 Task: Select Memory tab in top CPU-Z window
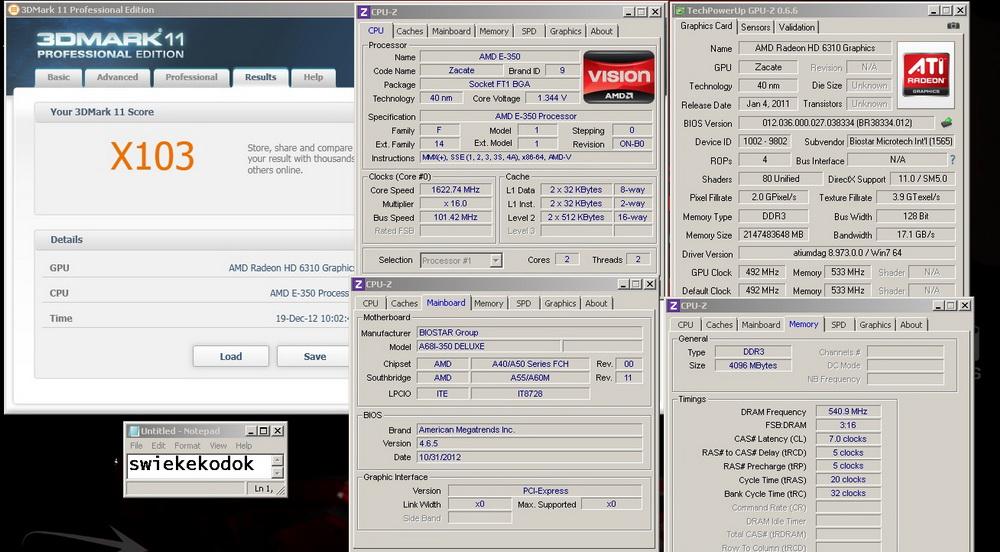(x=494, y=31)
